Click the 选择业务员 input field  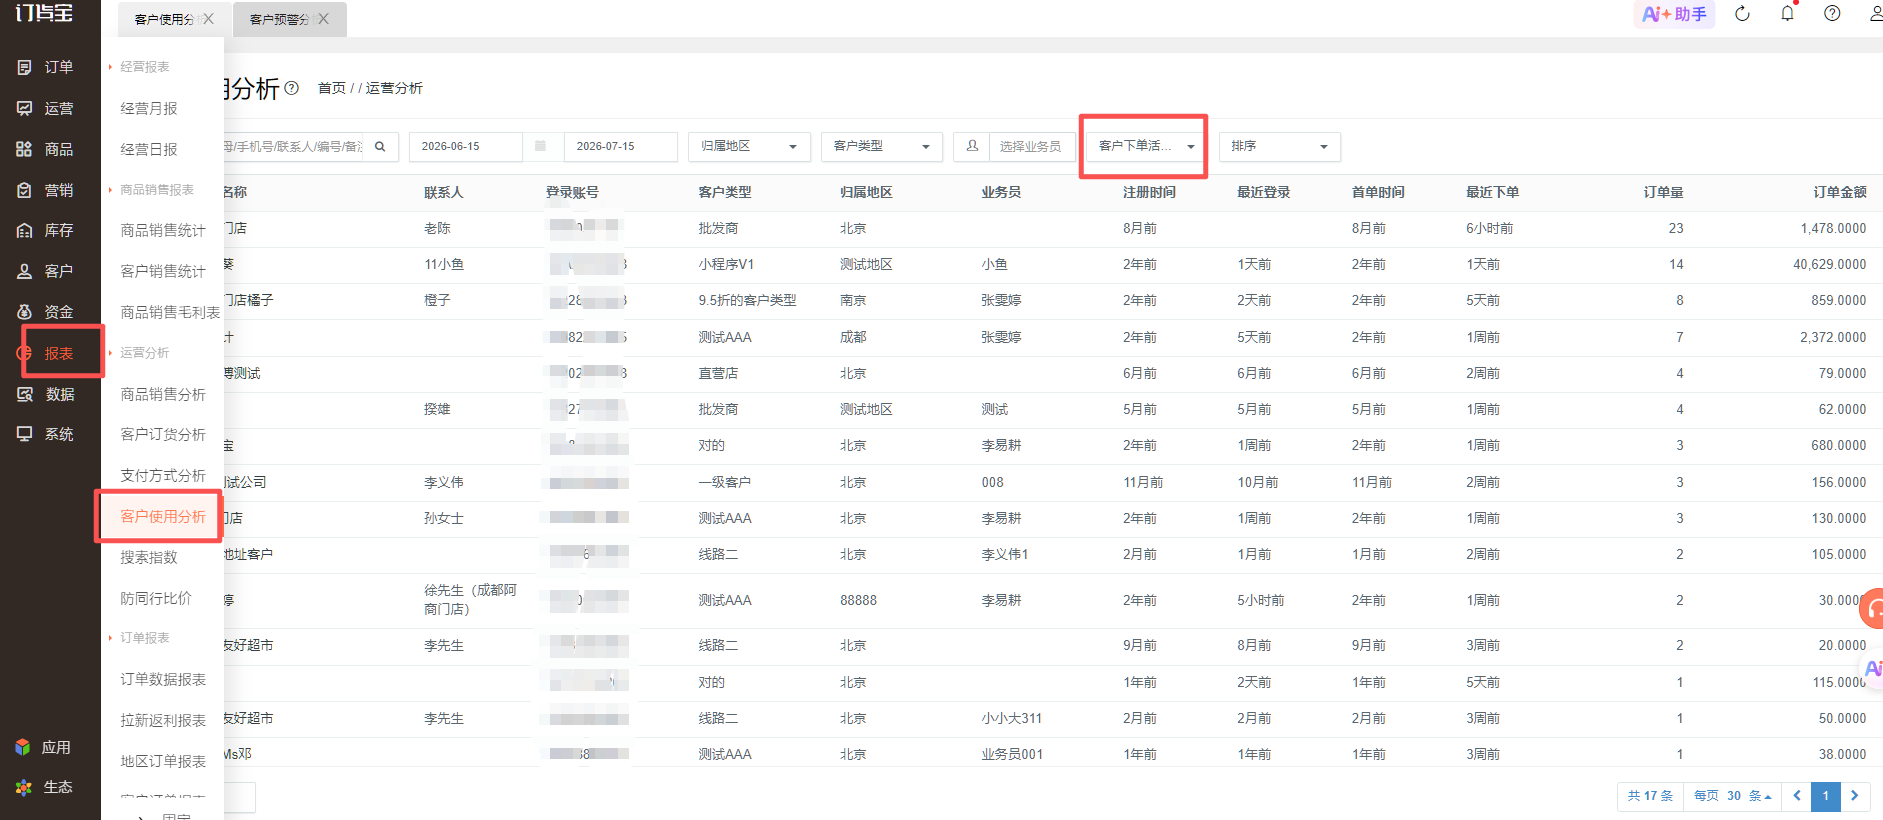tap(1032, 146)
